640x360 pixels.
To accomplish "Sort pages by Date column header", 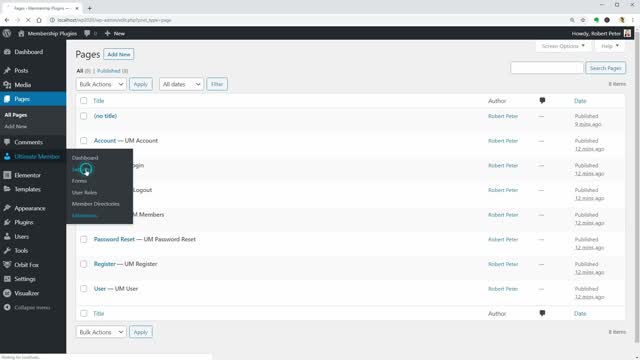I will [x=580, y=101].
